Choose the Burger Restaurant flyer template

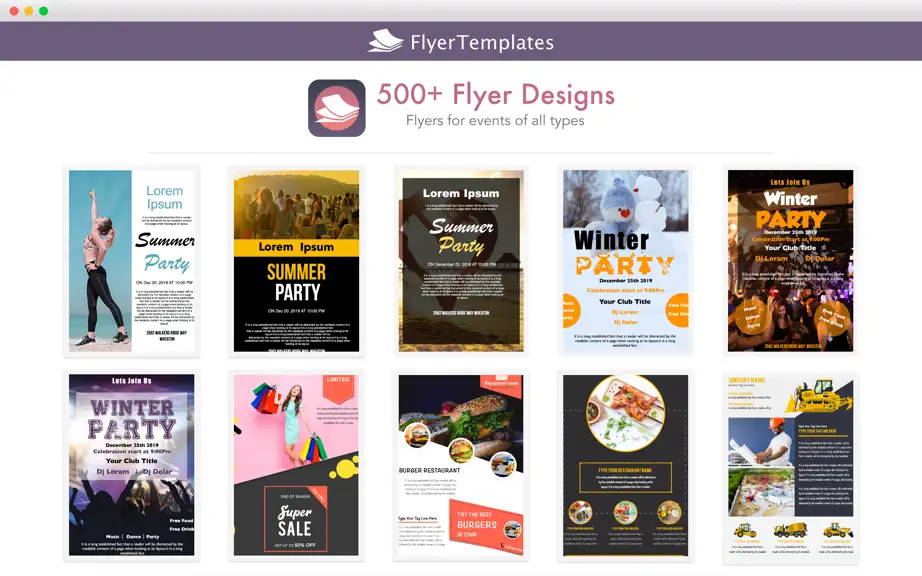tap(461, 465)
